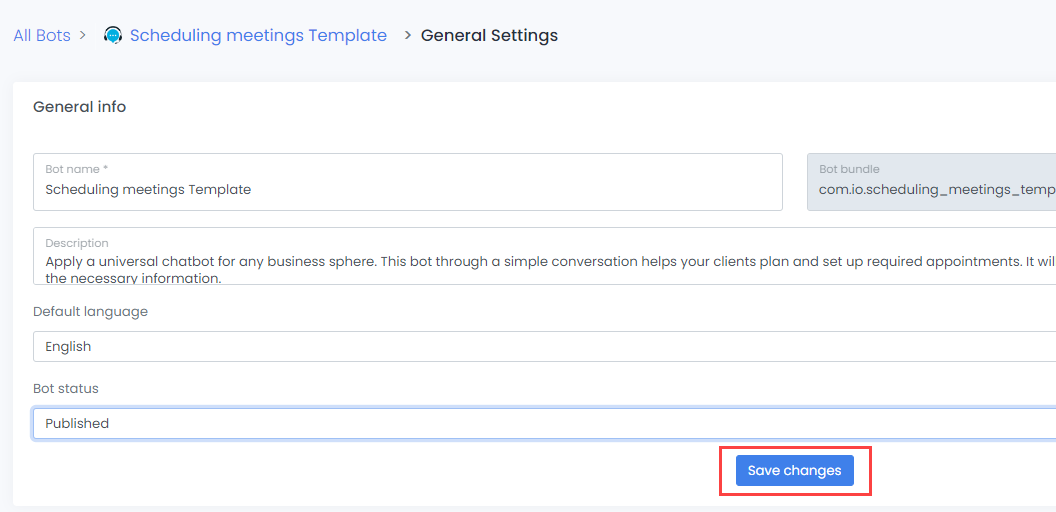Viewport: 1056px width, 512px height.
Task: Go back to All Bots
Action: click(42, 36)
